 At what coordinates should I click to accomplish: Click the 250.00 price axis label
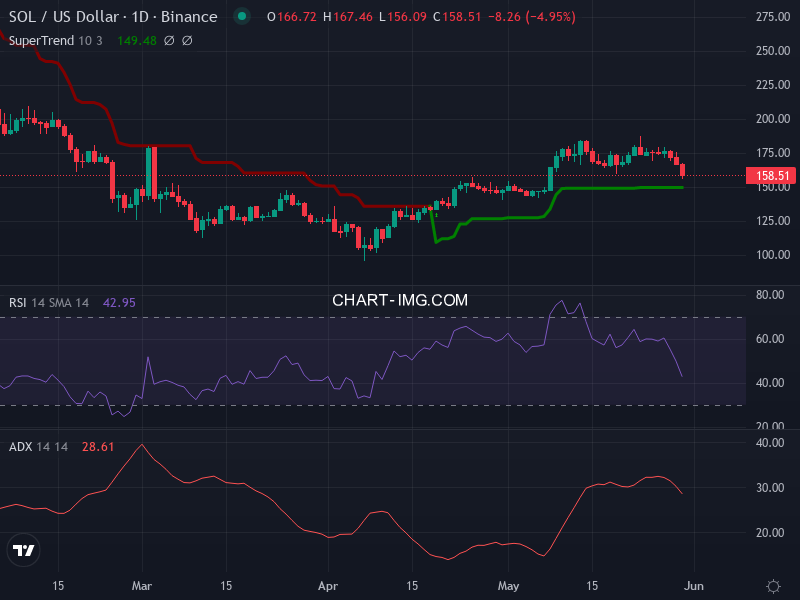pos(773,51)
